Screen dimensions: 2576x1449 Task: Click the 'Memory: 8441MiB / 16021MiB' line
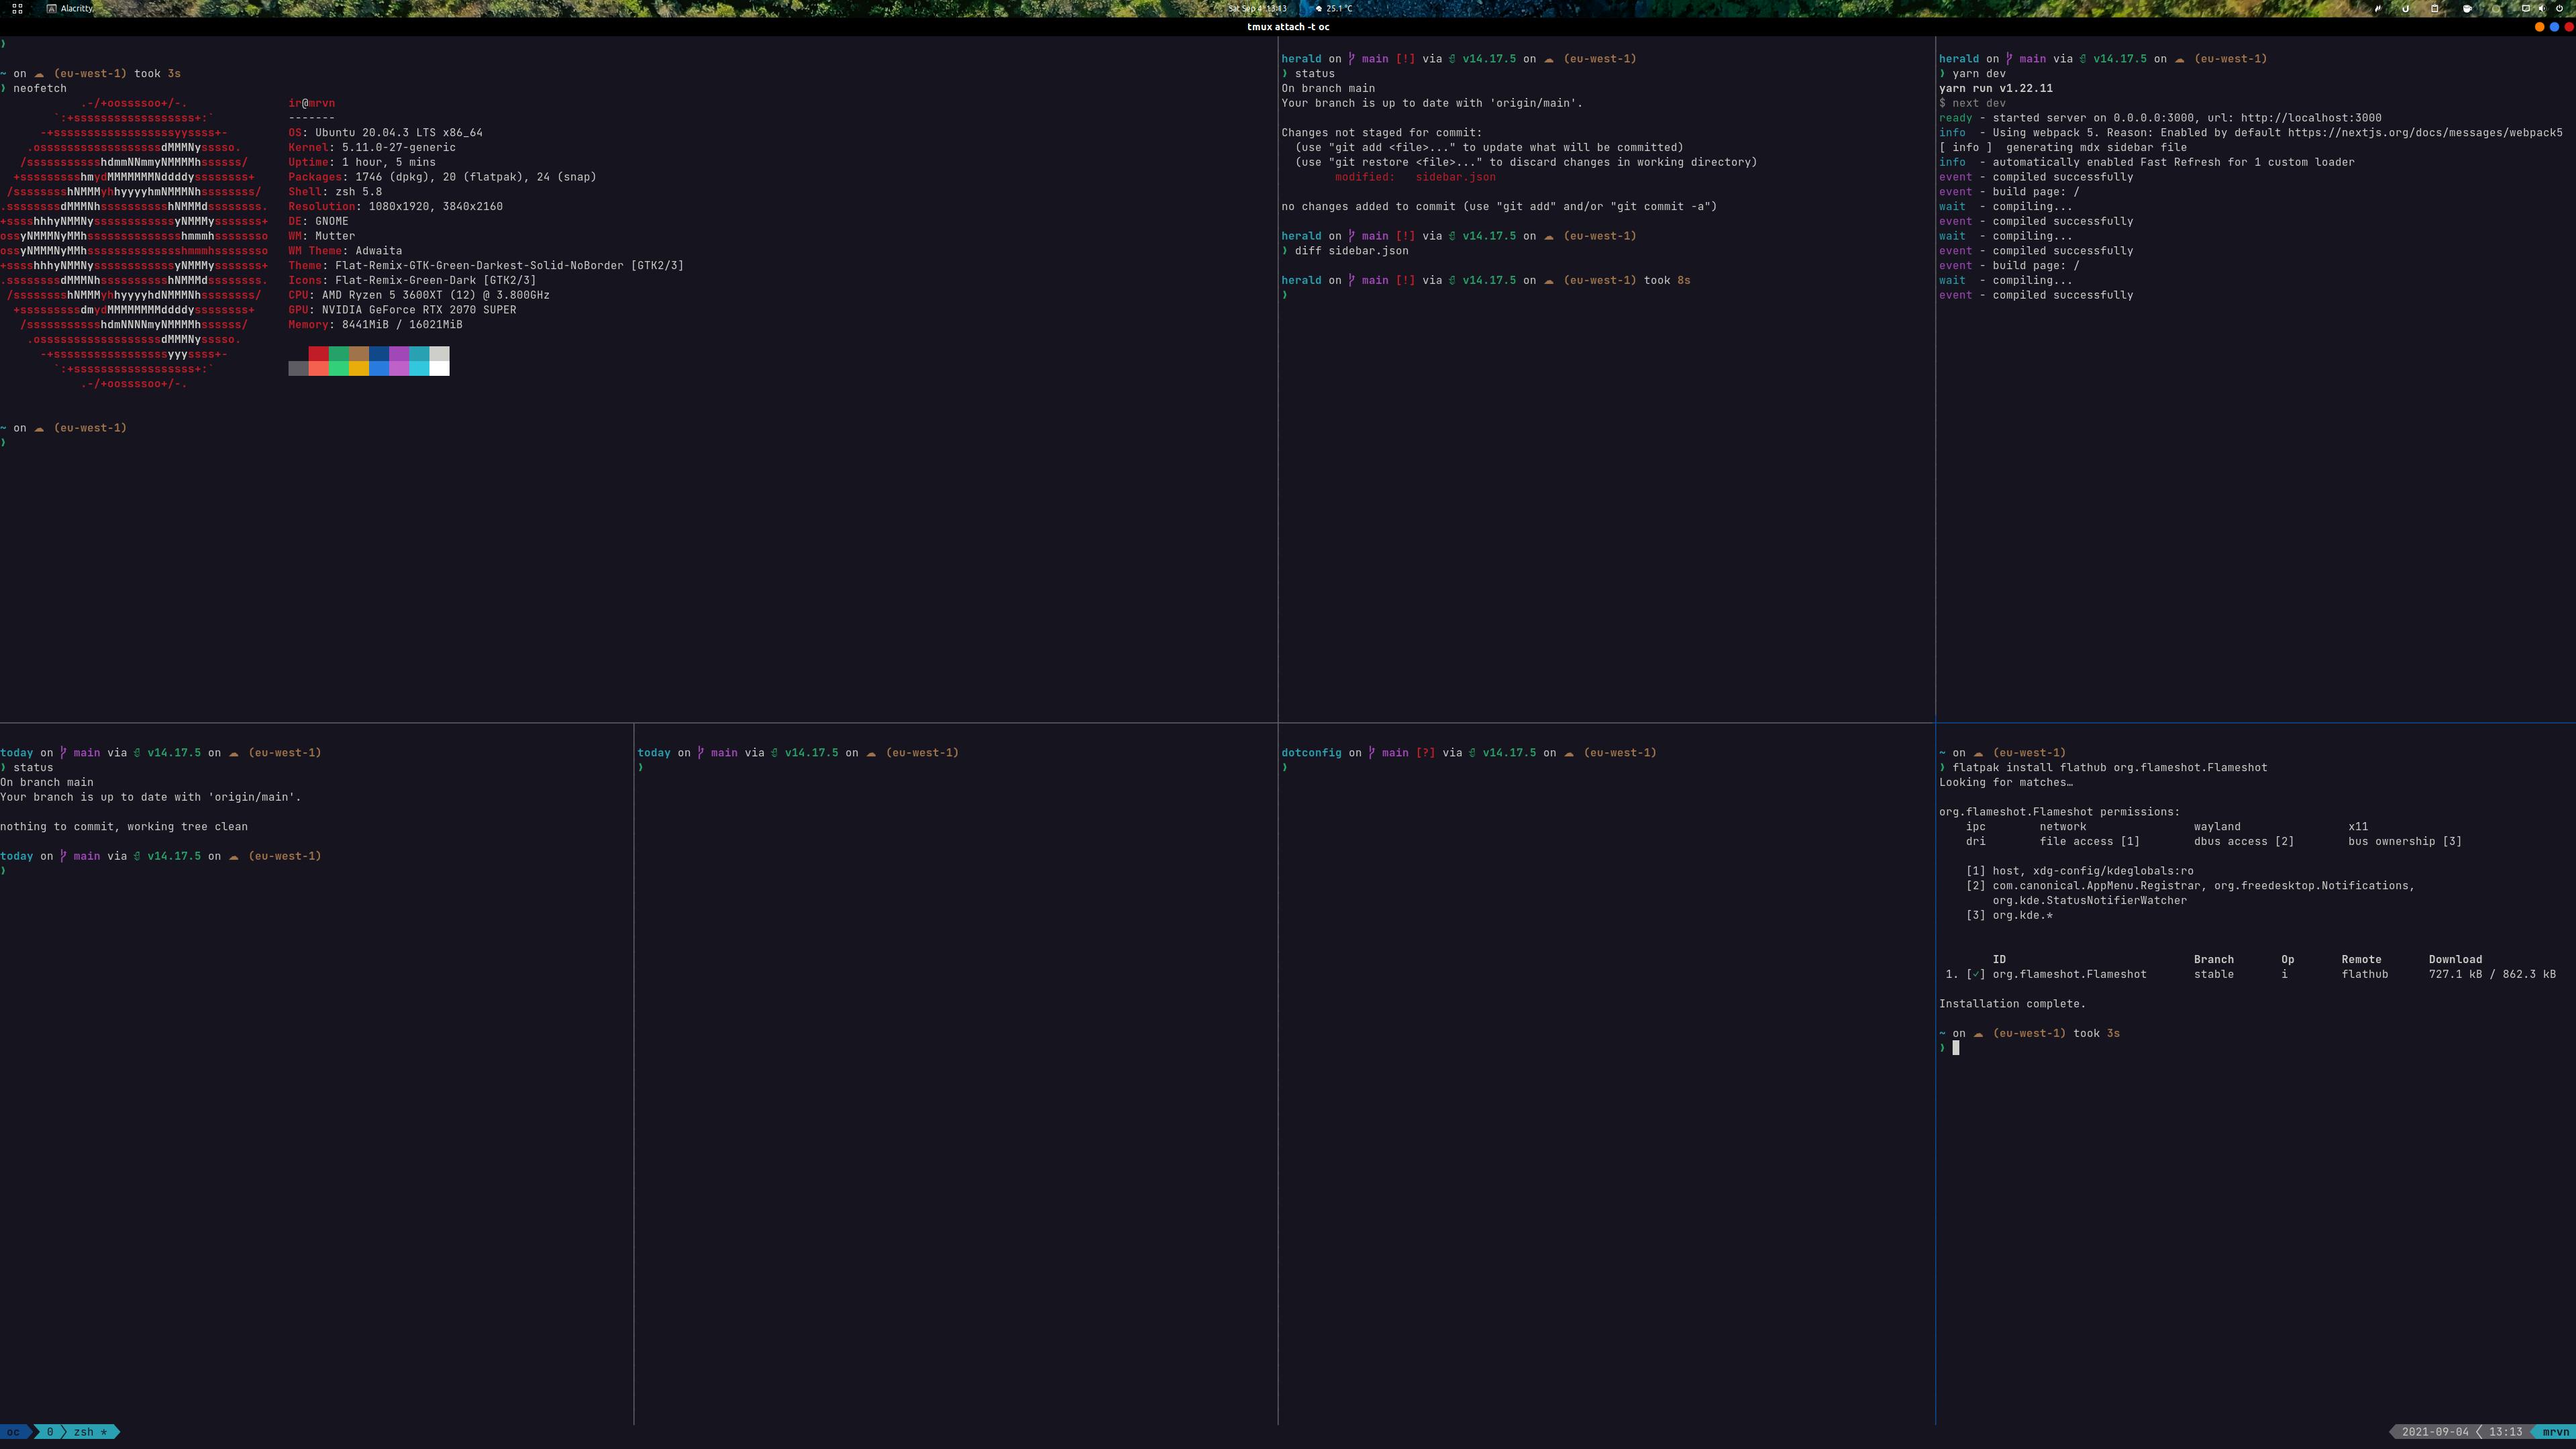(375, 325)
